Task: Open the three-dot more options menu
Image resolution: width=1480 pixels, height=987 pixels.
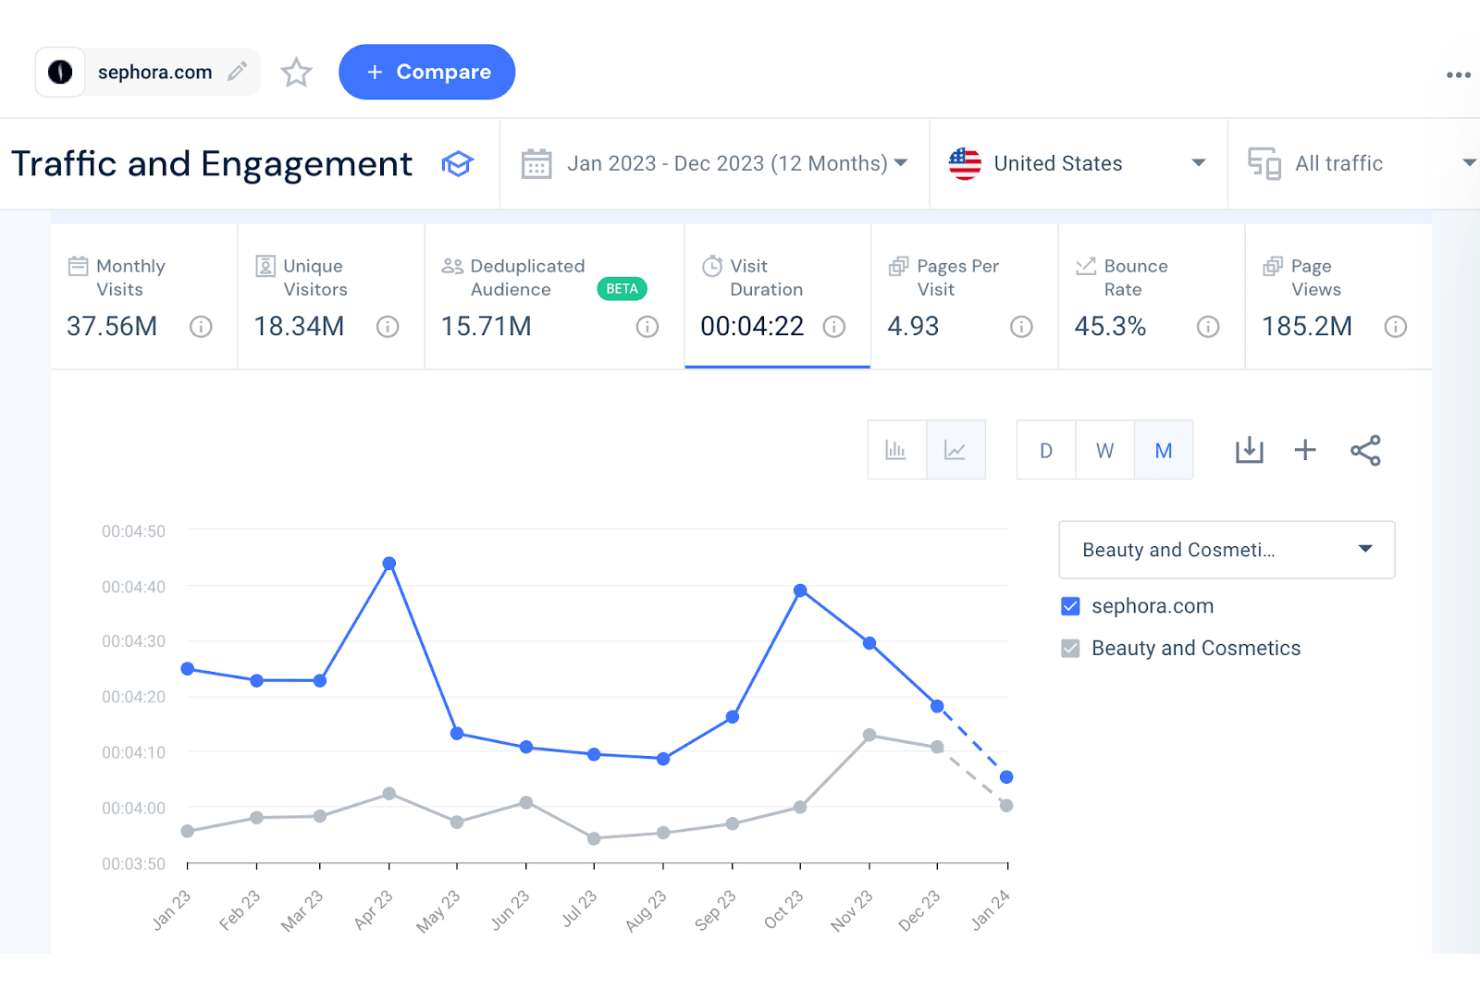Action: pyautogui.click(x=1458, y=74)
